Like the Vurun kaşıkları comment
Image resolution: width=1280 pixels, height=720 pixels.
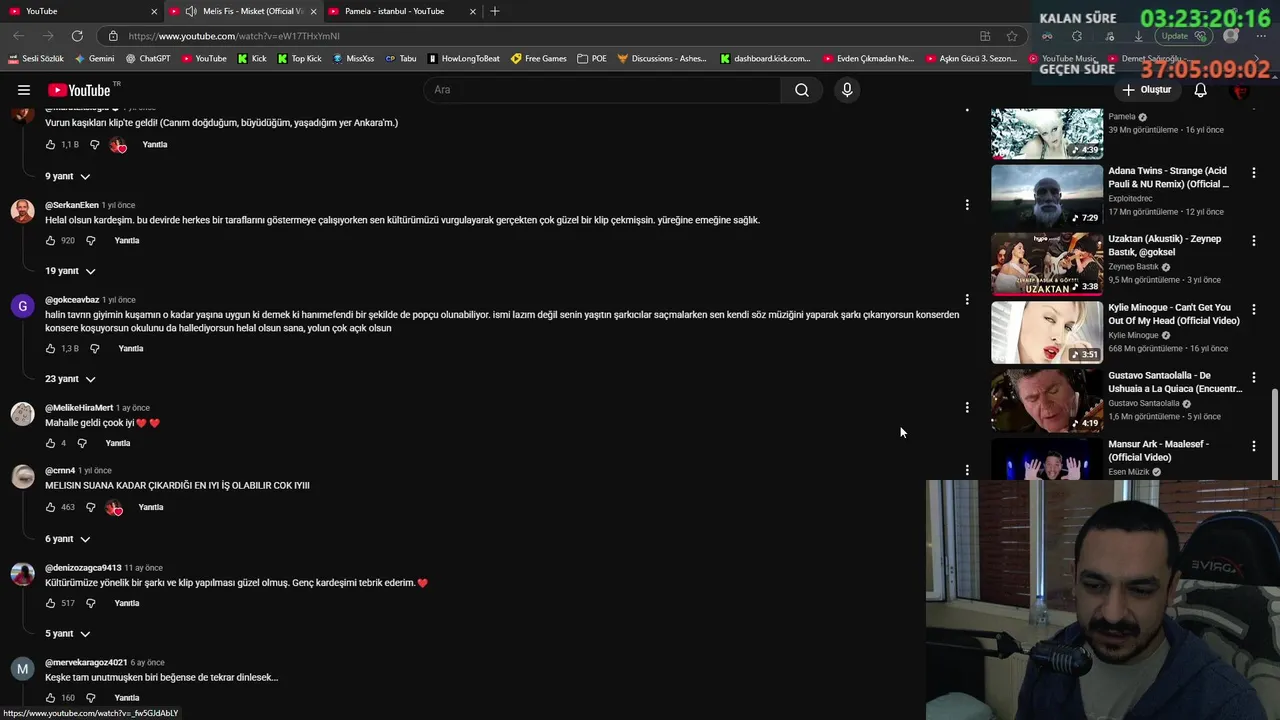[50, 145]
